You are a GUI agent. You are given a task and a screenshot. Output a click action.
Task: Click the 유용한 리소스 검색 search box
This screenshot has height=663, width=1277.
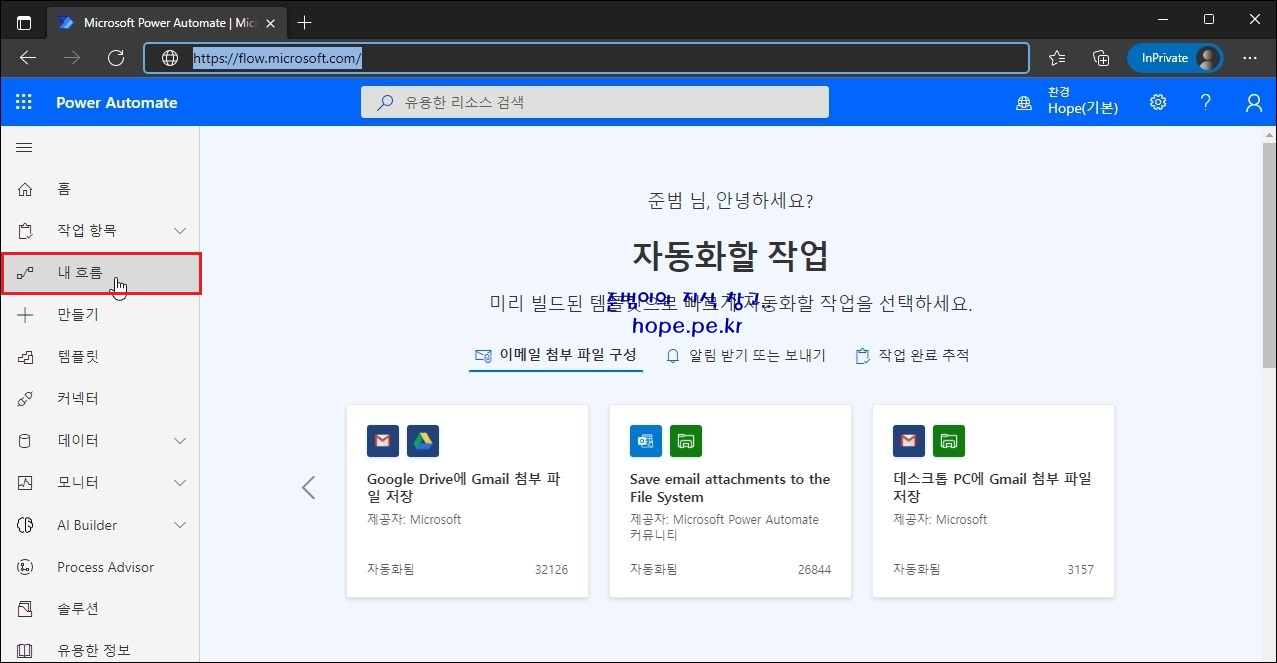click(595, 102)
